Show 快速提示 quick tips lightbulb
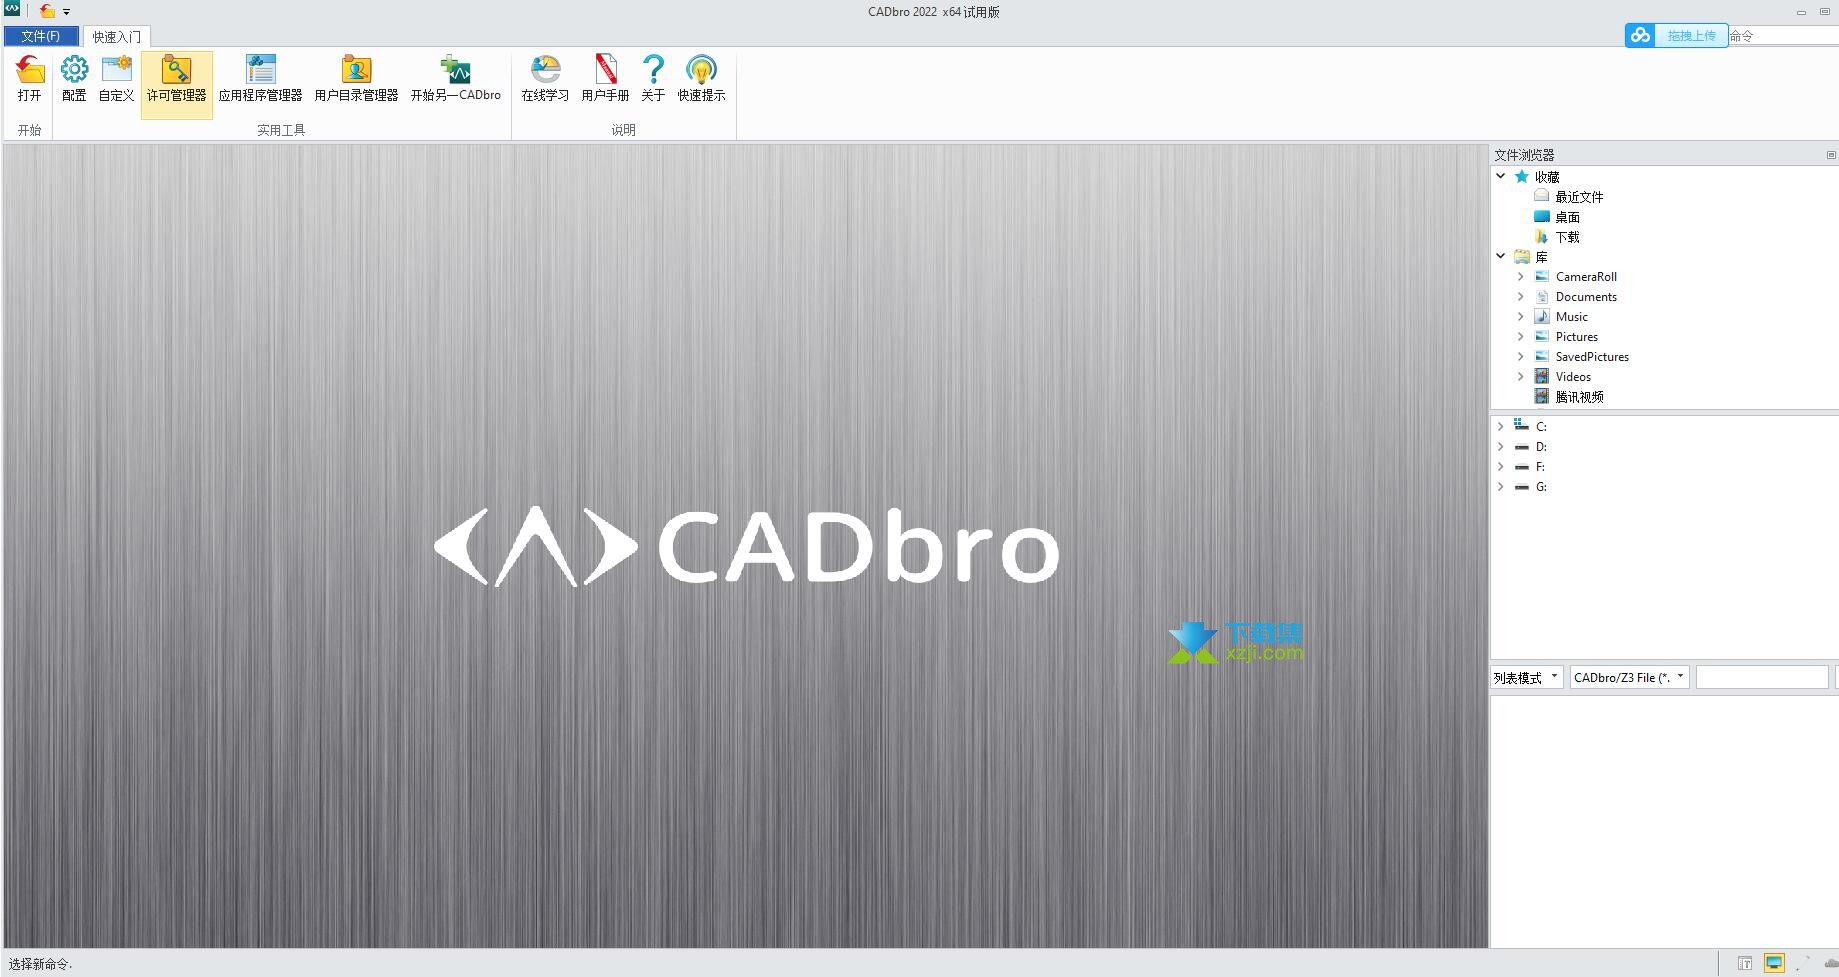This screenshot has height=977, width=1839. pos(702,79)
